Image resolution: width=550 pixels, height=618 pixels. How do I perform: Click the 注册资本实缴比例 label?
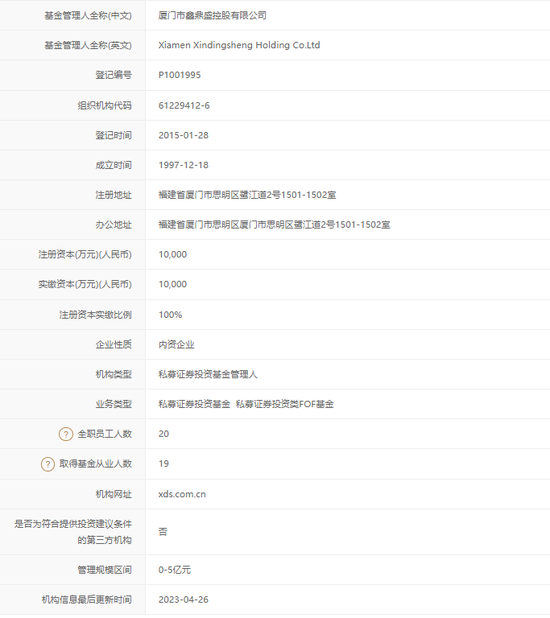click(95, 315)
